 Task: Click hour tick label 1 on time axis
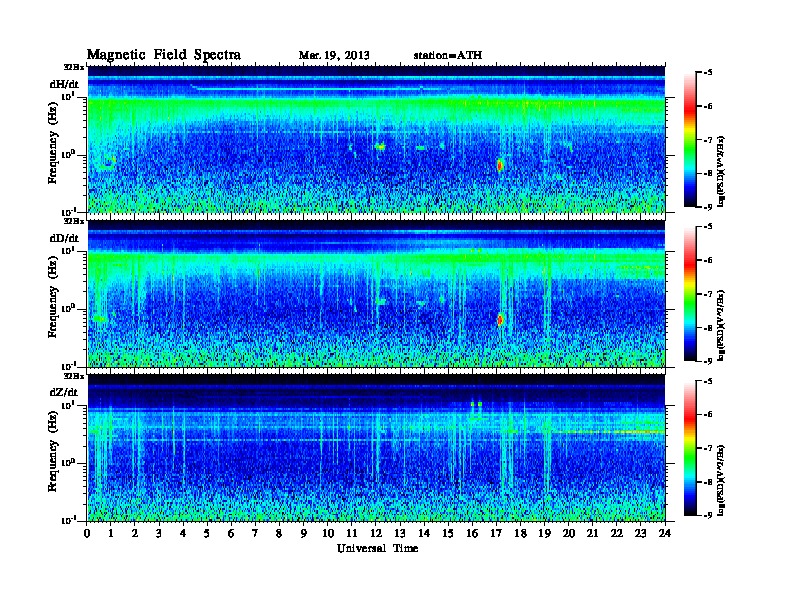[111, 533]
